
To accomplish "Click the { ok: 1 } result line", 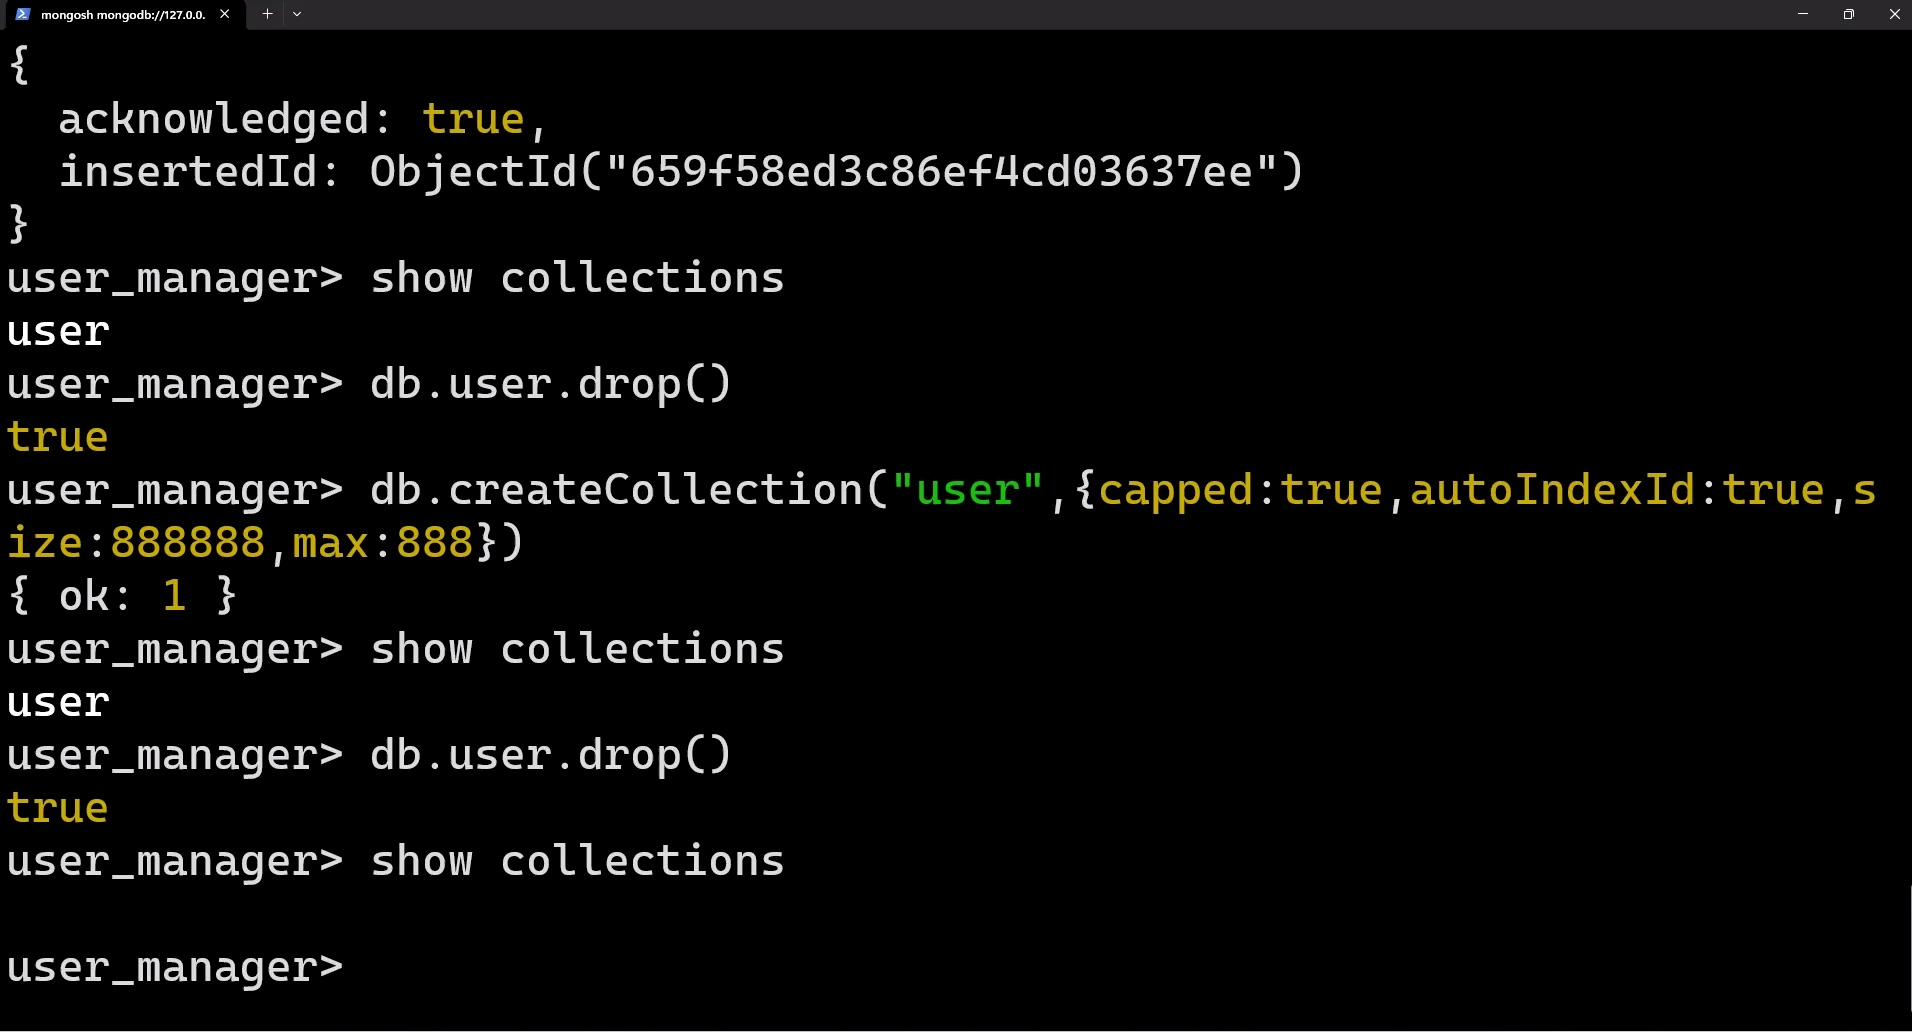I will tap(121, 596).
